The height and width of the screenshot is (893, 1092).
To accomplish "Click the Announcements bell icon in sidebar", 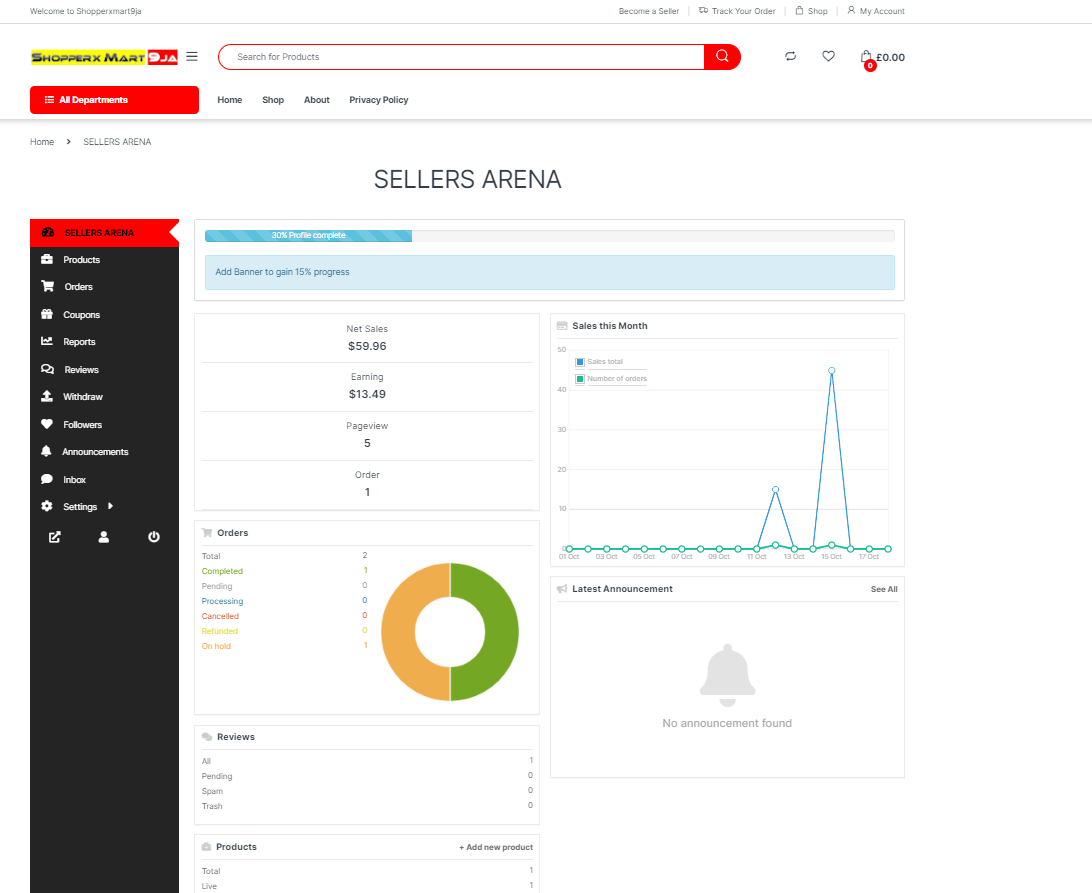I will tap(46, 451).
